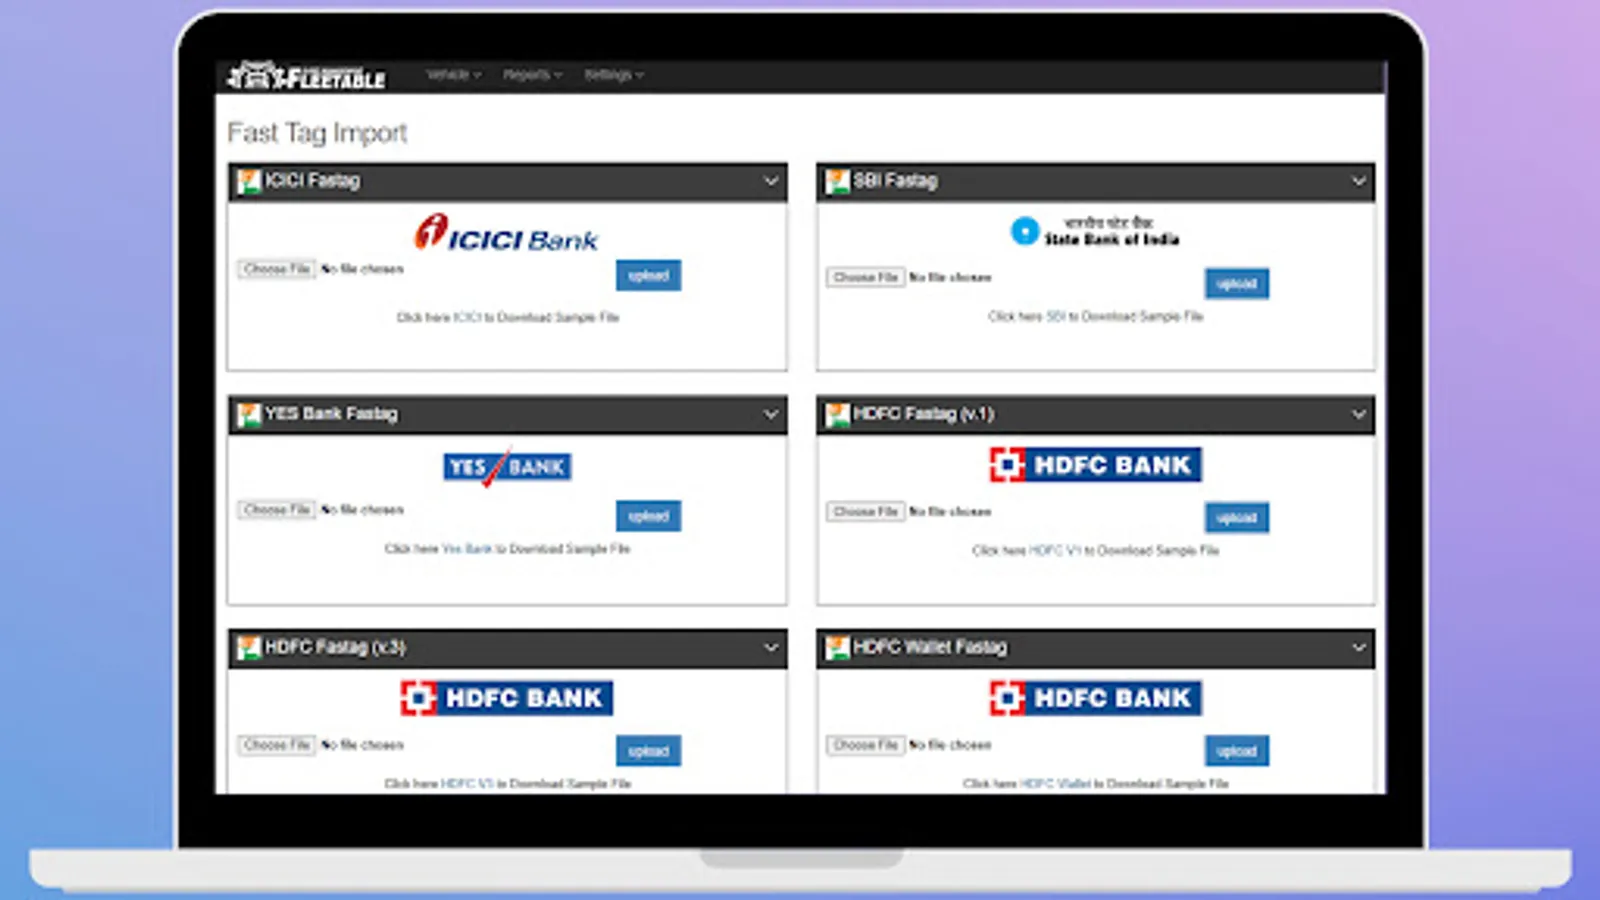
Task: Choose a file for ICICI Fastag
Action: (x=277, y=269)
